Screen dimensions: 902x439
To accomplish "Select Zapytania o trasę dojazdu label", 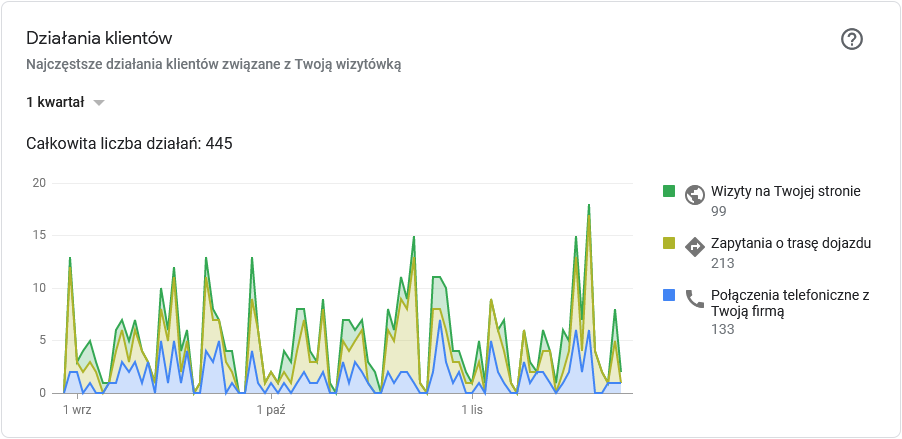I will (x=791, y=243).
